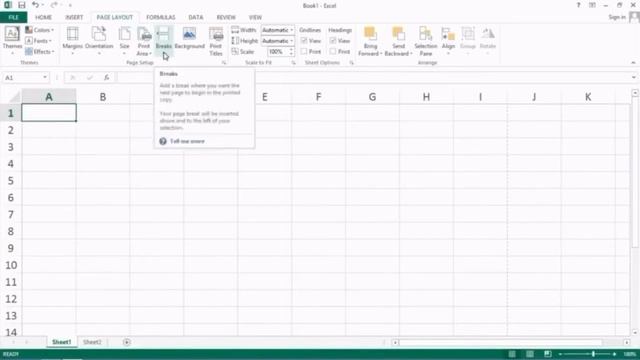Open the Orientation options
Screen dimensions: 640x360
[99, 40]
